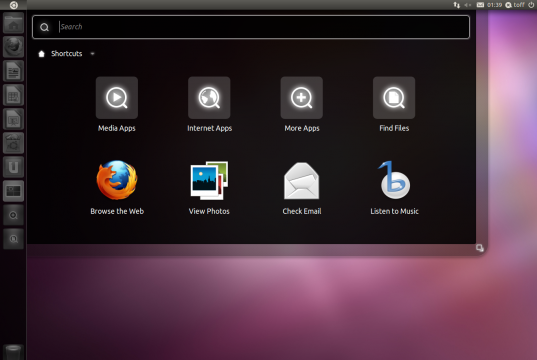Click the Listen to Music label
Screen dimensions: 537x360
click(x=394, y=211)
